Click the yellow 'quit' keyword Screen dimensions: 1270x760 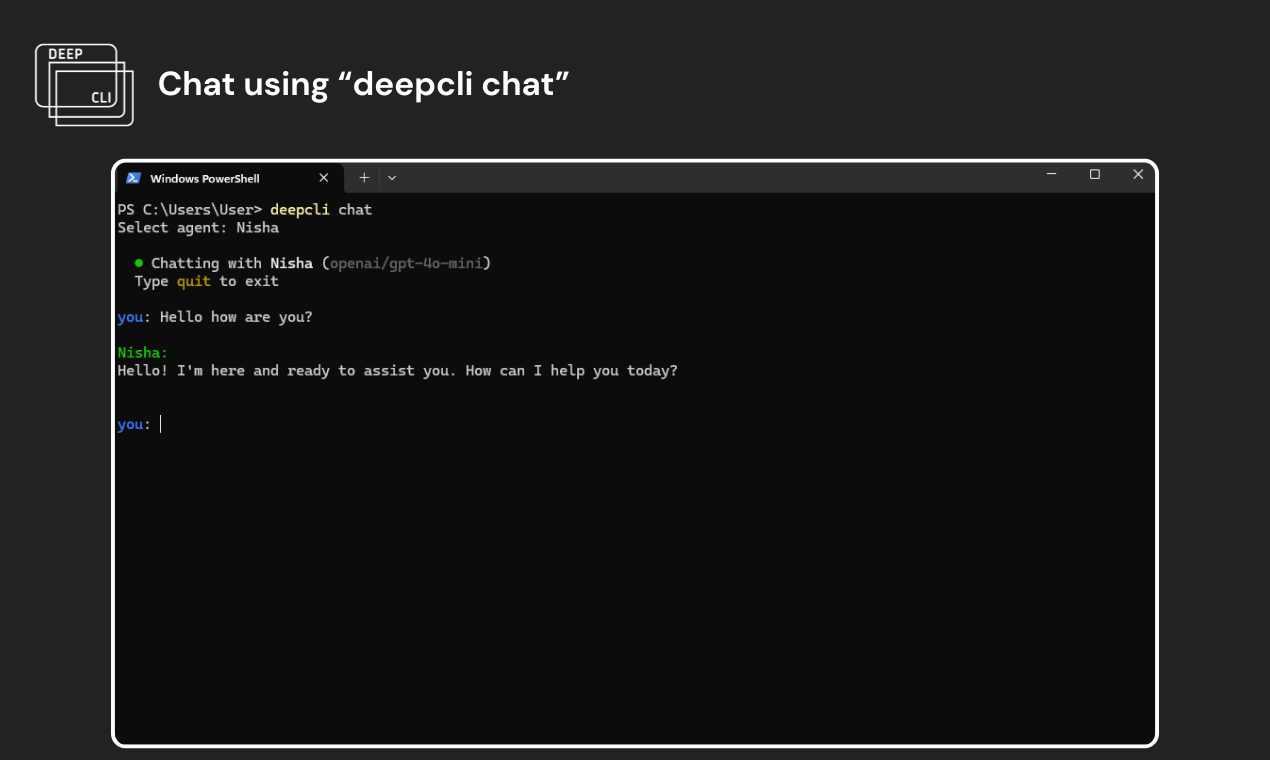(x=193, y=281)
